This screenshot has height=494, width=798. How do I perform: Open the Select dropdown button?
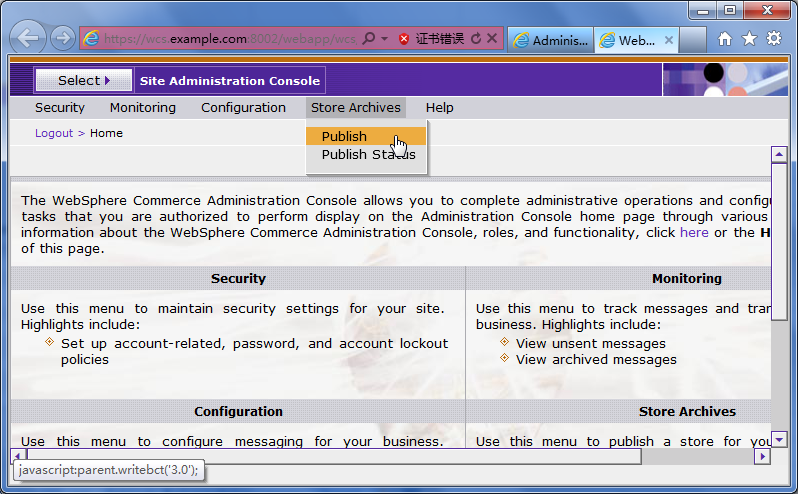point(84,80)
